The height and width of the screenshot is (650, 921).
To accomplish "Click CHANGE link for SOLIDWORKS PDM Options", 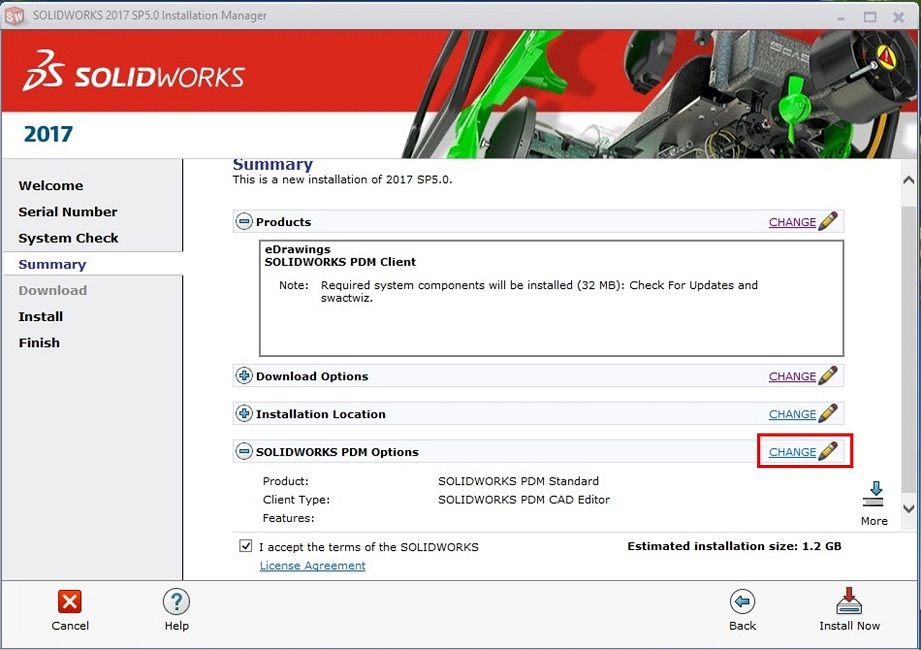I will point(792,452).
